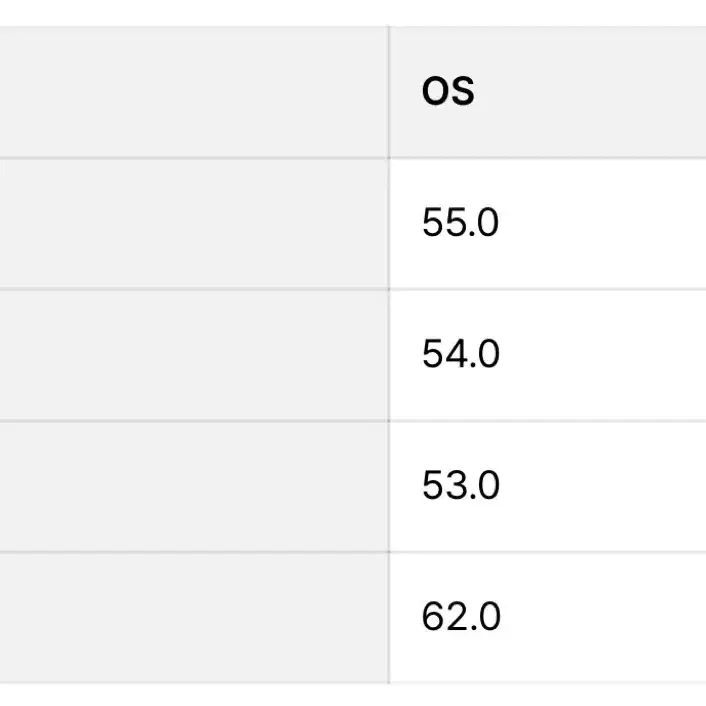Select the cell showing 54.0
The image size is (706, 706).
460,355
